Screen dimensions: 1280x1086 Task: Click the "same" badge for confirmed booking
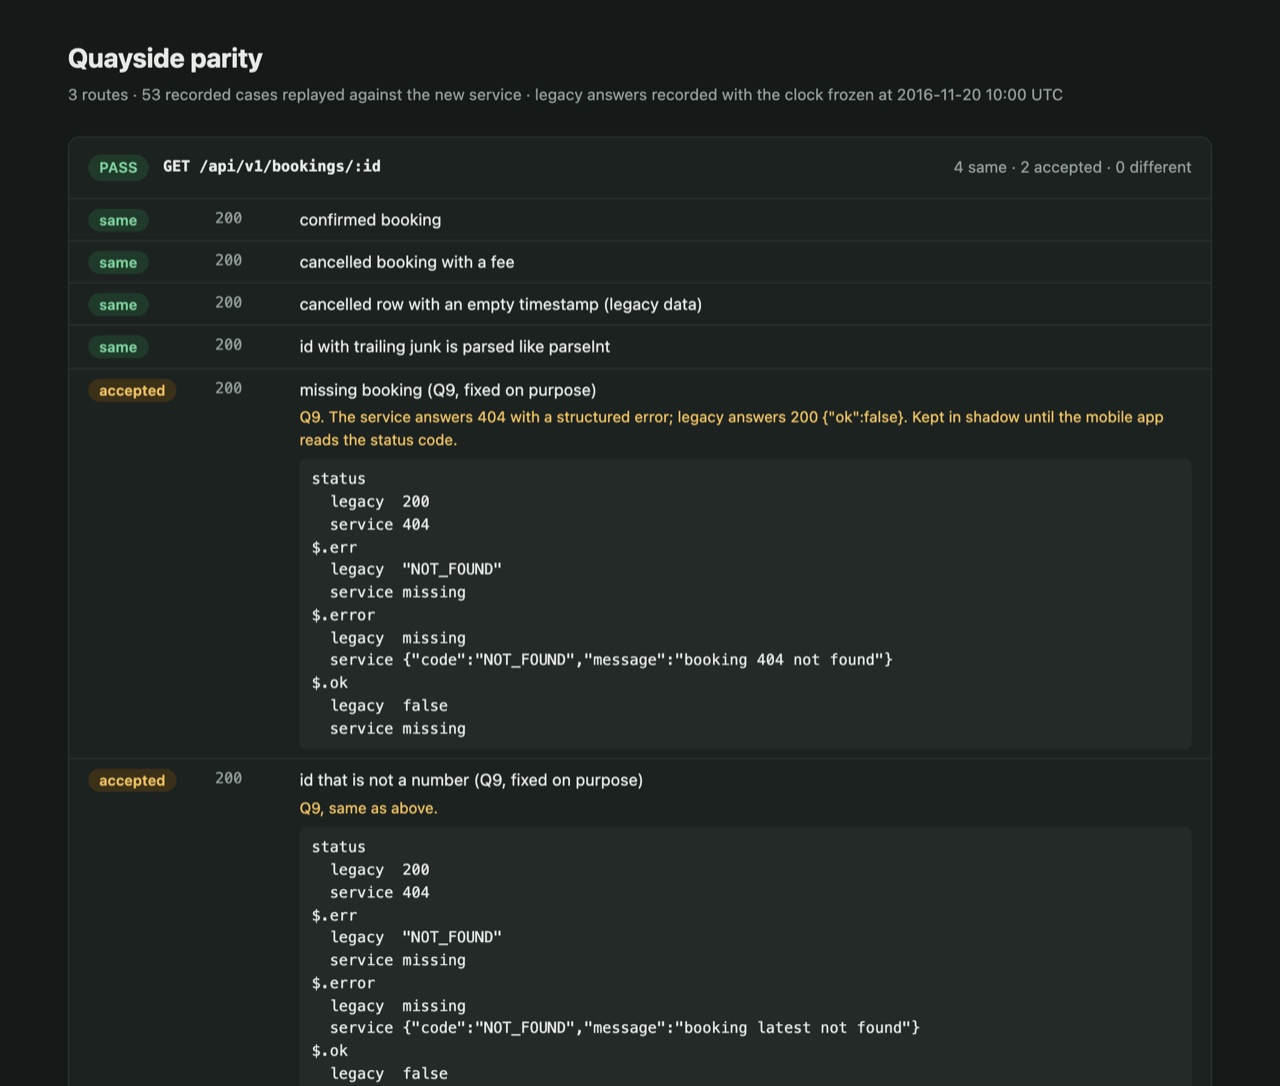(x=118, y=221)
